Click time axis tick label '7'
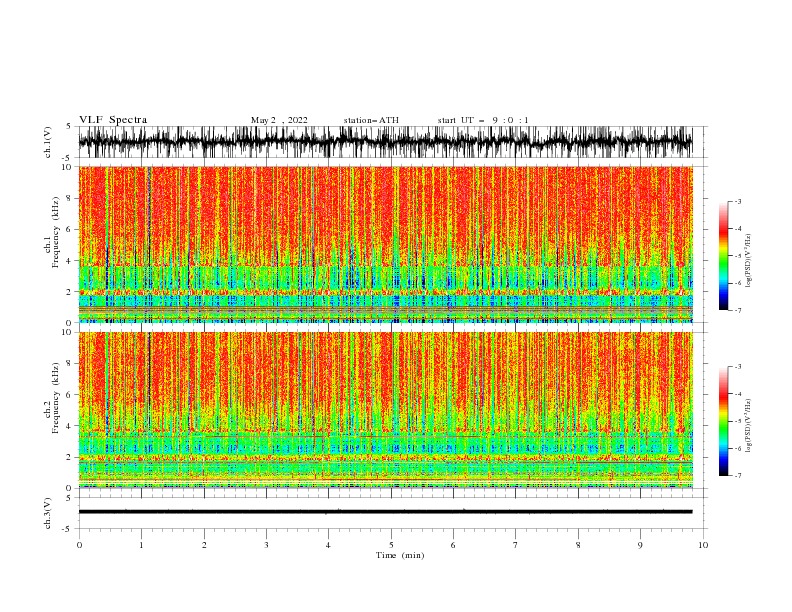This screenshot has height=612, width=792. tap(516, 545)
